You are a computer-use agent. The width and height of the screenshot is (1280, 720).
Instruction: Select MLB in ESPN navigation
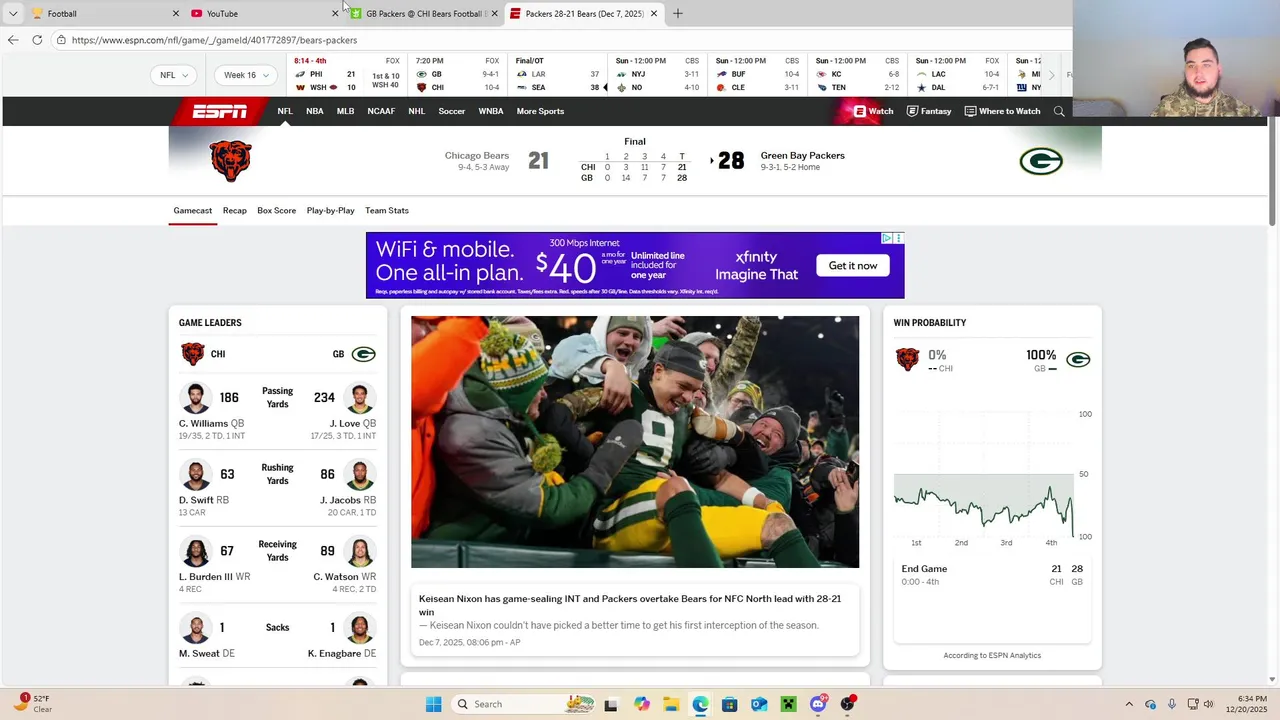[345, 111]
